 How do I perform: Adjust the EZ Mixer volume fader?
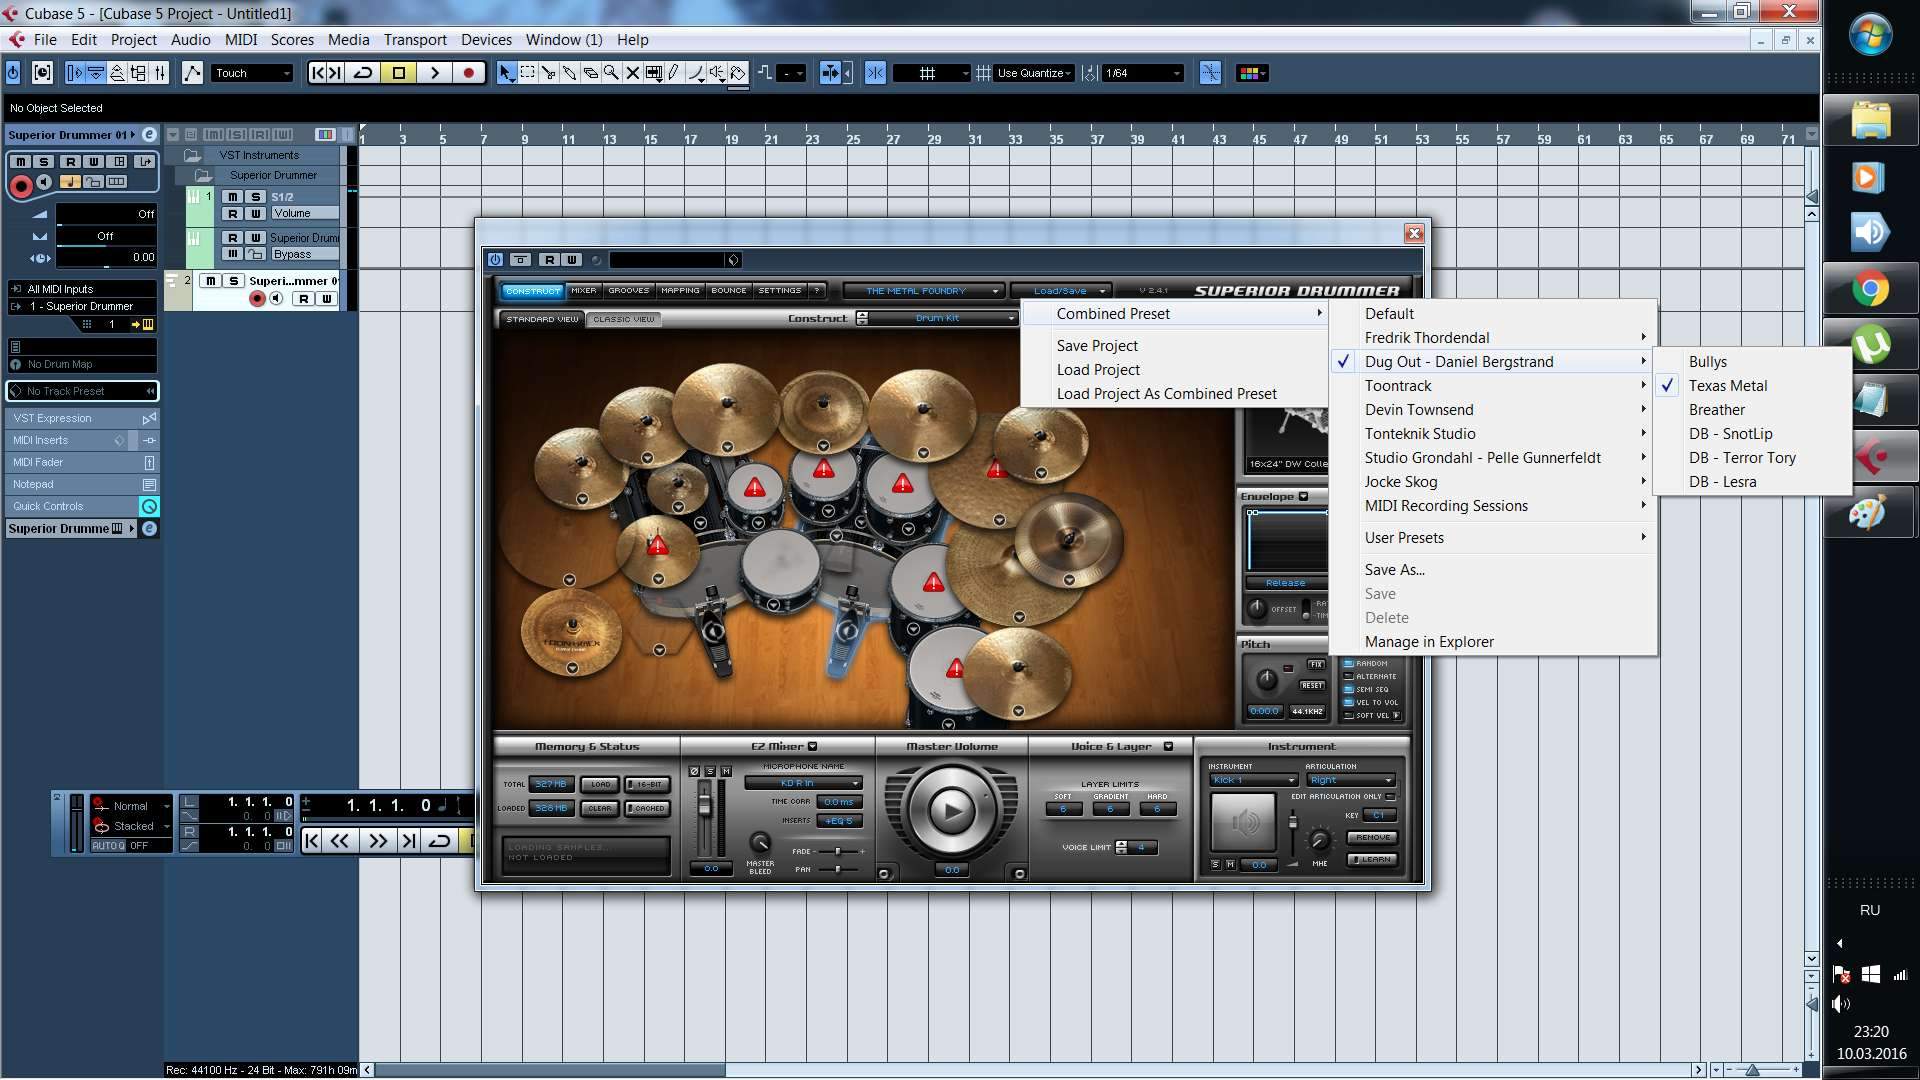point(706,805)
